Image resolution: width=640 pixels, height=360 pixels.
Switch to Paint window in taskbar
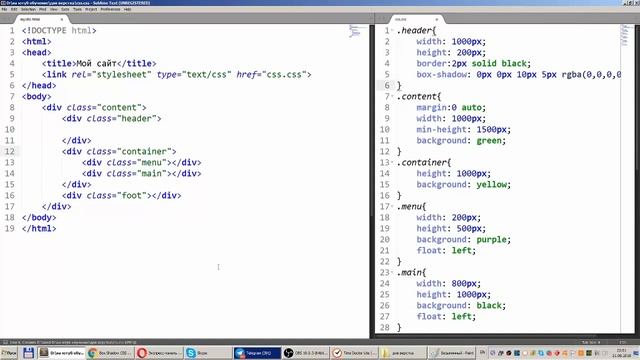pos(452,353)
